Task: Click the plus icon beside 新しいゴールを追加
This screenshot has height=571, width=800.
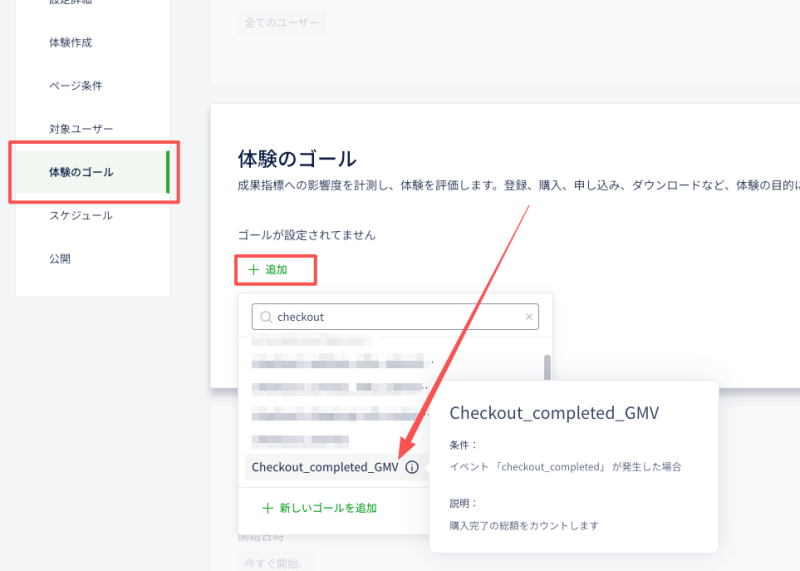Action: click(267, 508)
